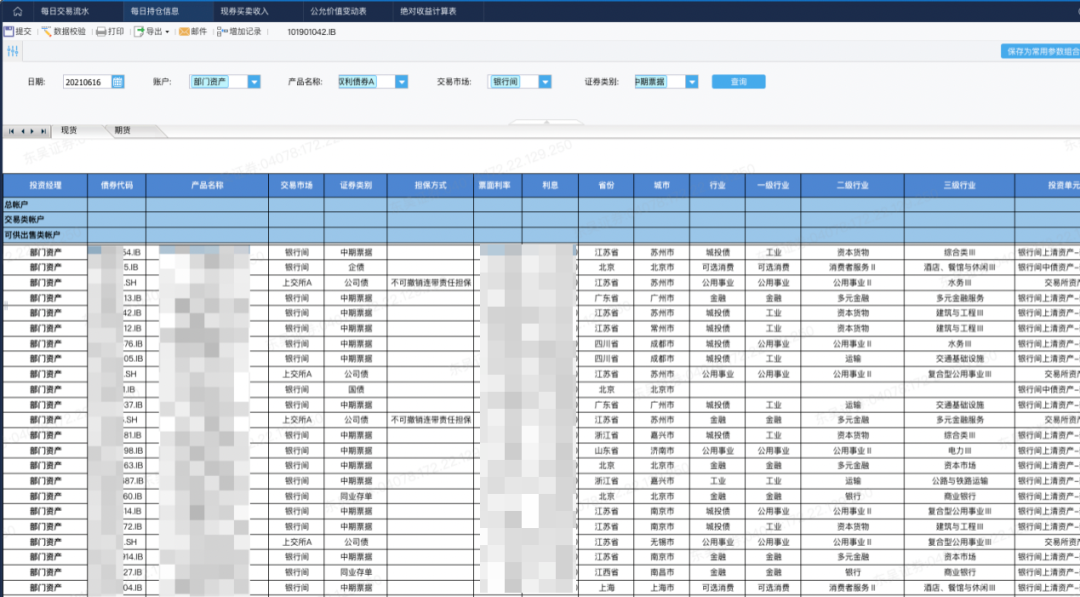Viewport: 1080px width, 597px height.
Task: Select the 总帐户 summary row
Action: click(541, 205)
